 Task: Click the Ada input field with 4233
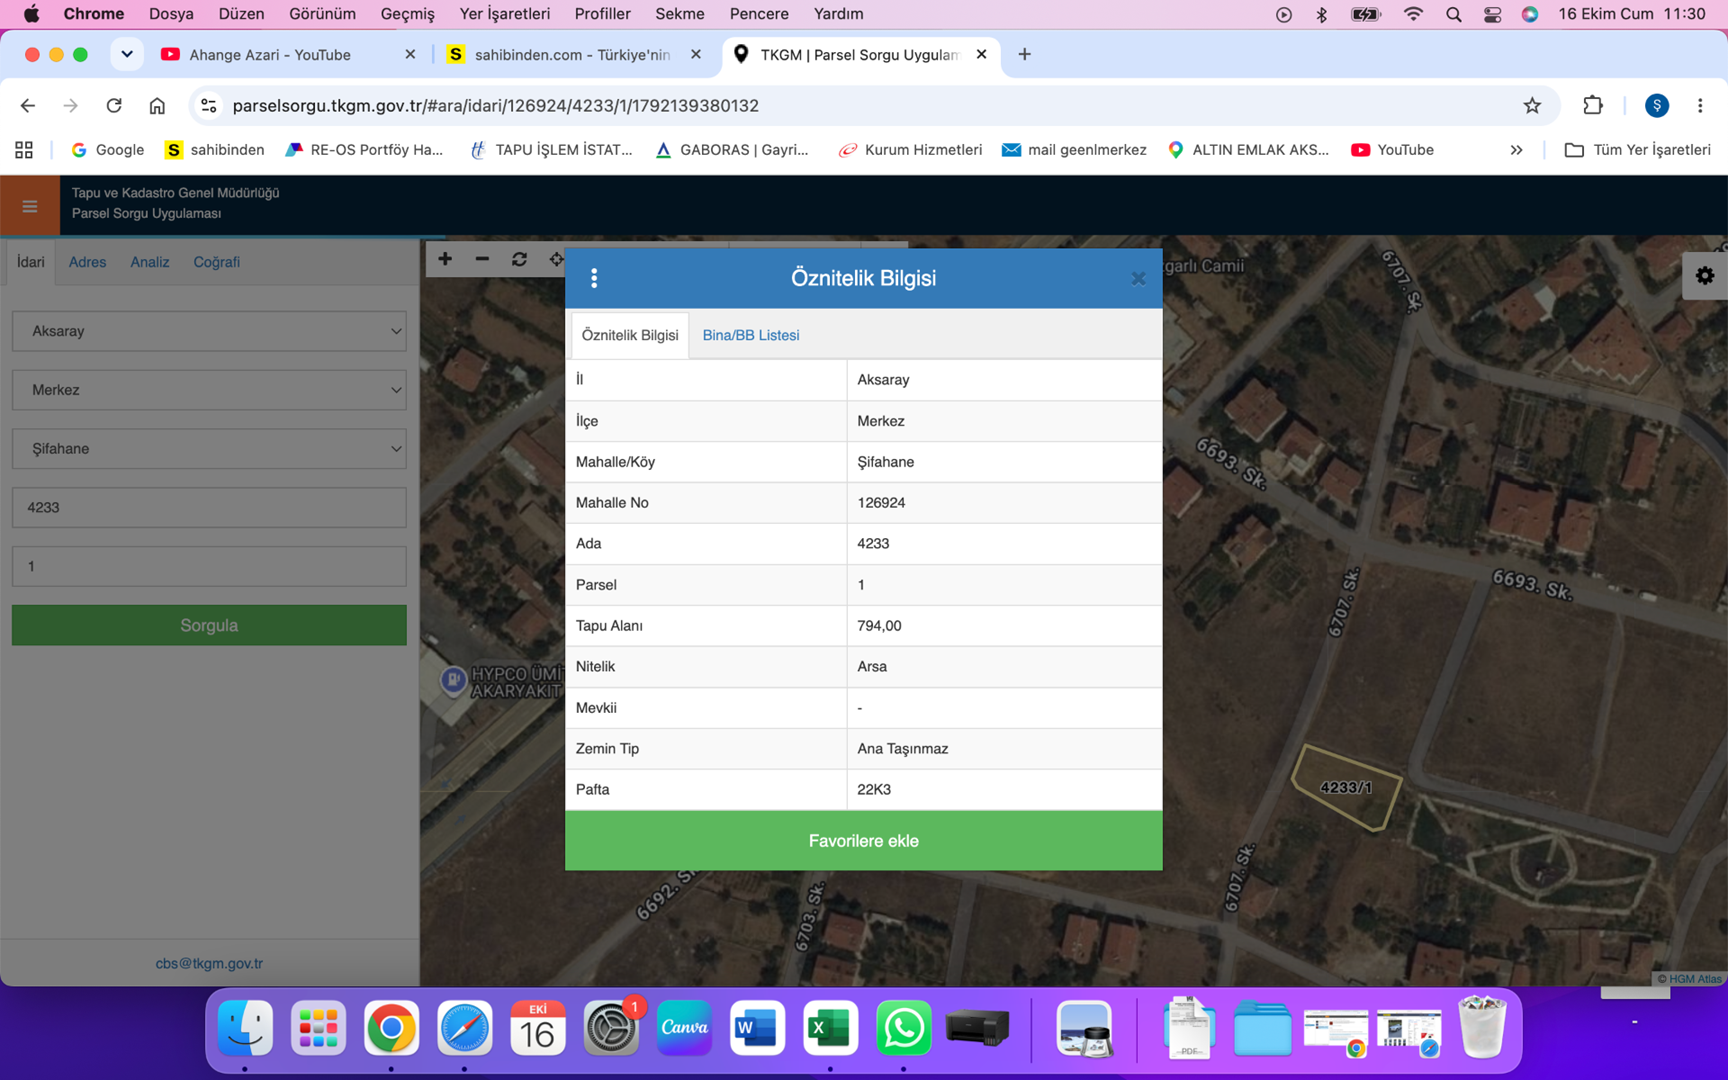click(x=209, y=508)
